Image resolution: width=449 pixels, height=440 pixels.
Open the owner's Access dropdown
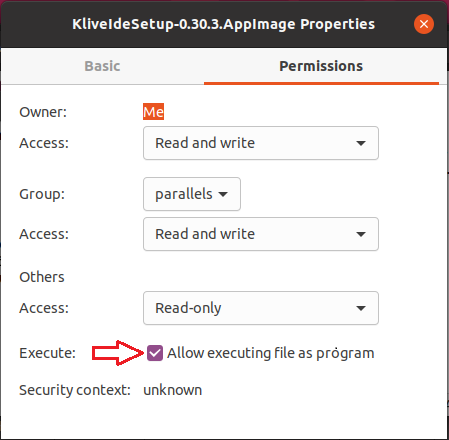pyautogui.click(x=261, y=143)
